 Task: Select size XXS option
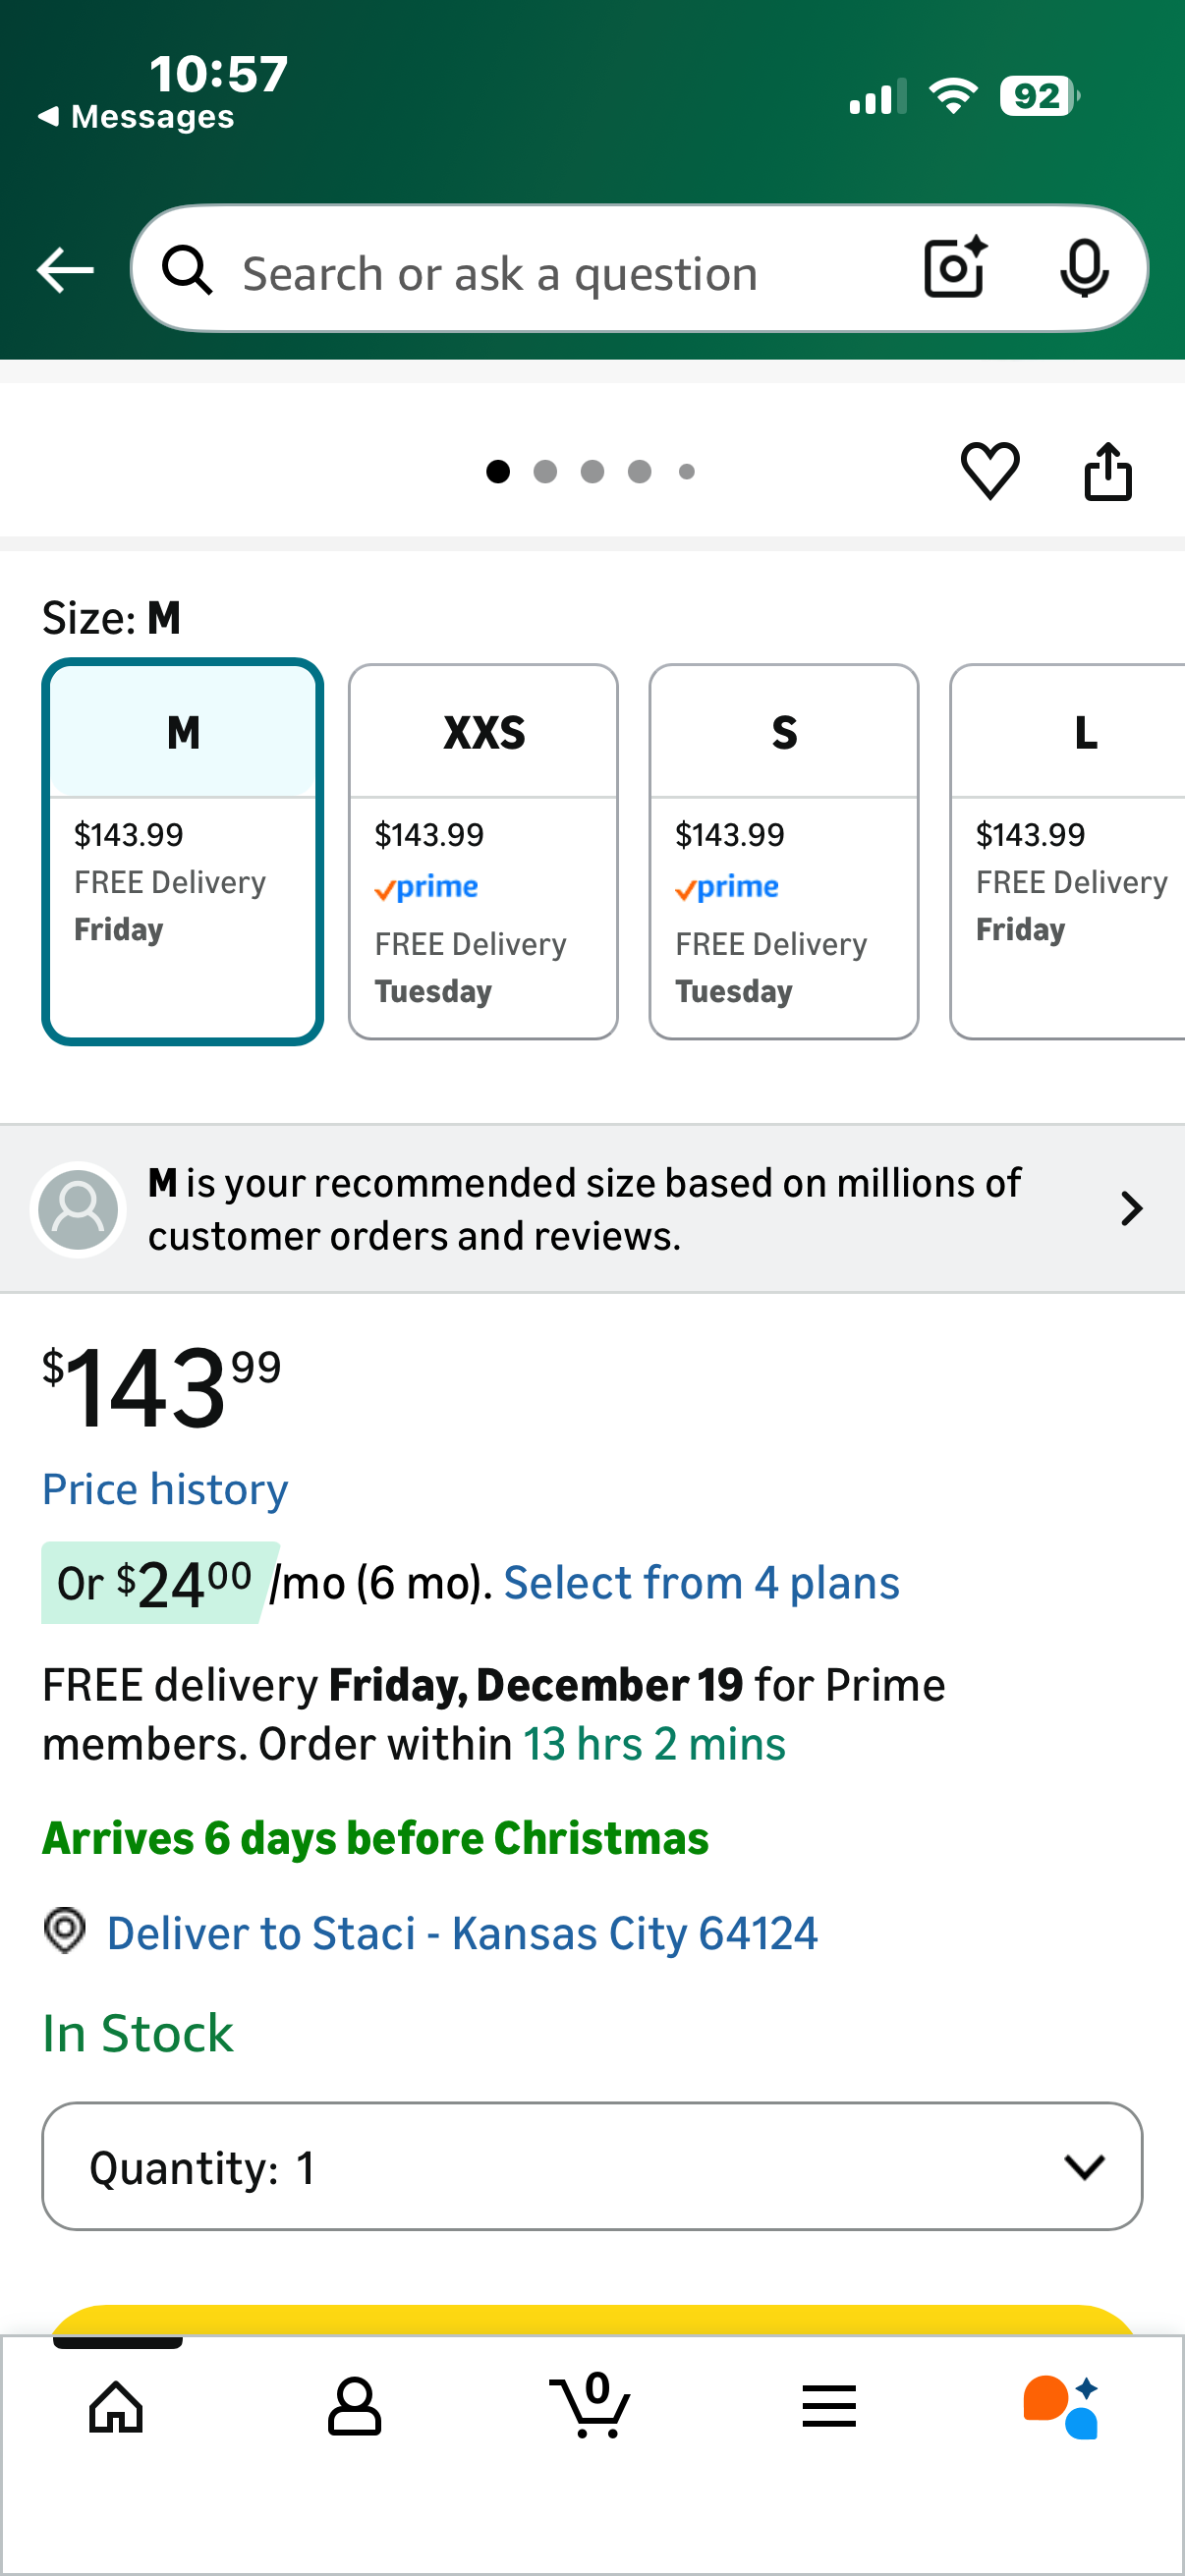click(x=483, y=850)
